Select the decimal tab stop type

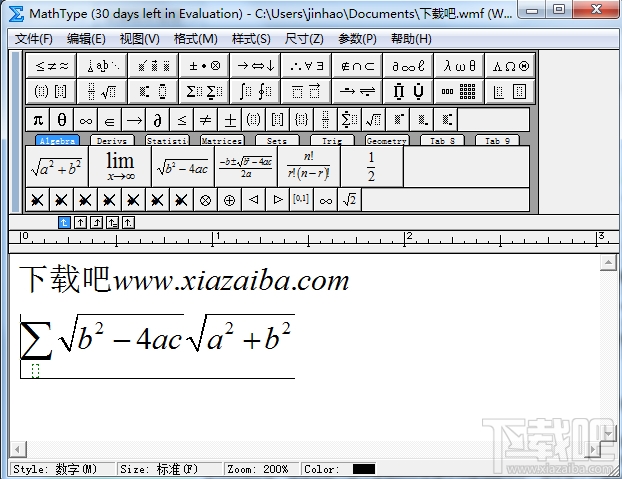(x=128, y=223)
